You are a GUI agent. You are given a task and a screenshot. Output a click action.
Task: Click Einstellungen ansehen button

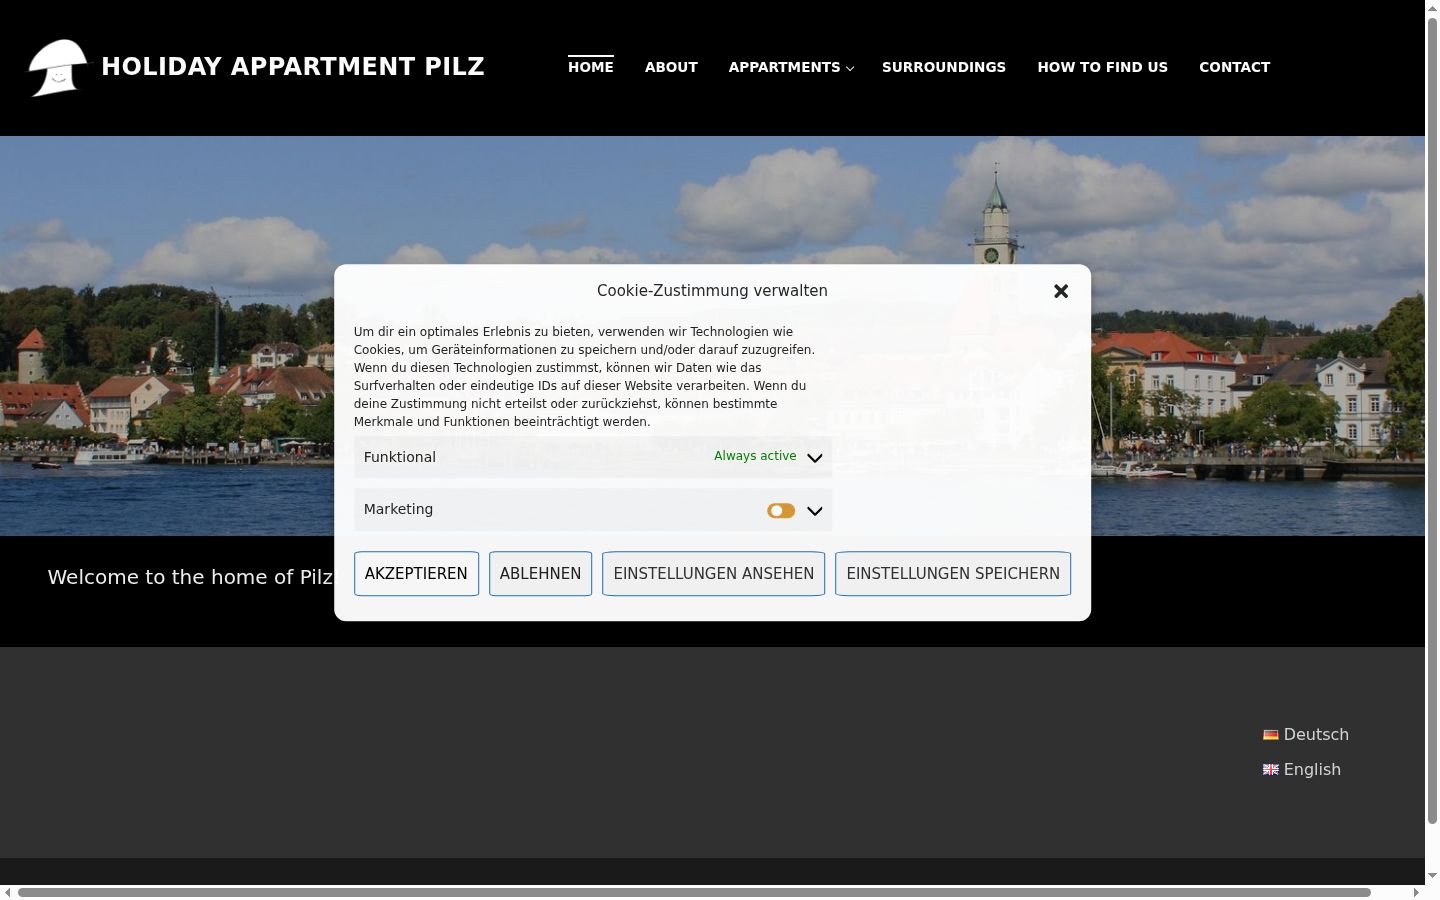pos(713,574)
